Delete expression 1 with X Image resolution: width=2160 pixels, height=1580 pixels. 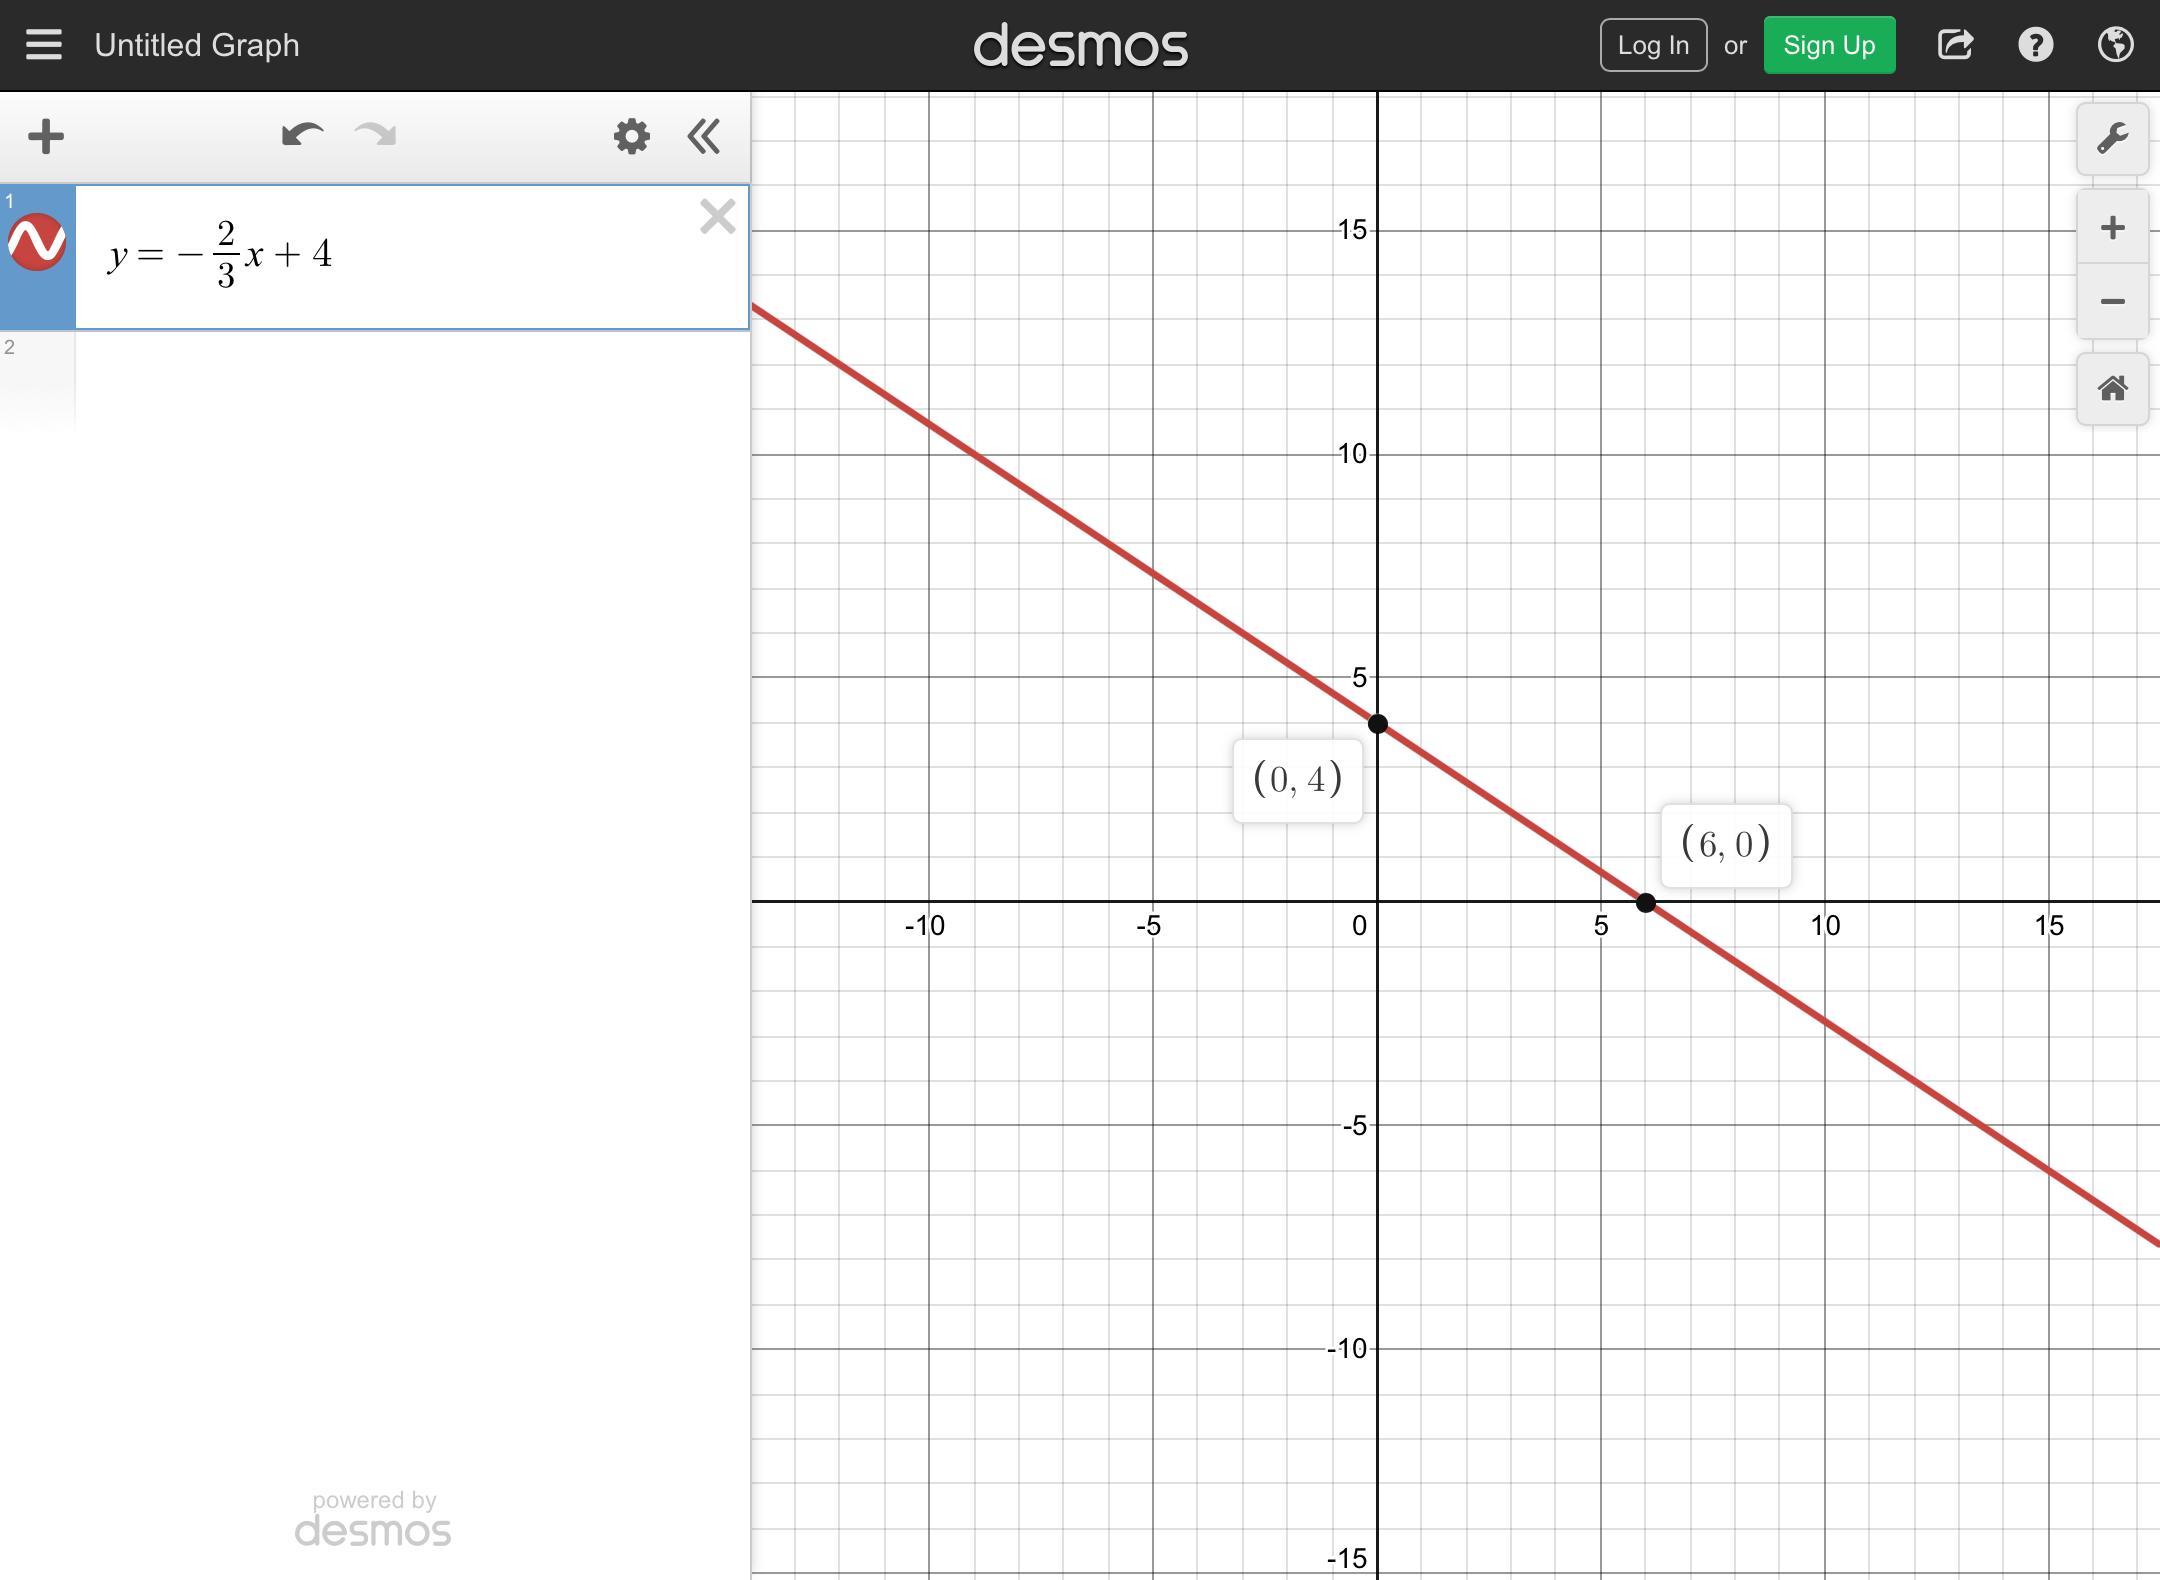tap(717, 216)
